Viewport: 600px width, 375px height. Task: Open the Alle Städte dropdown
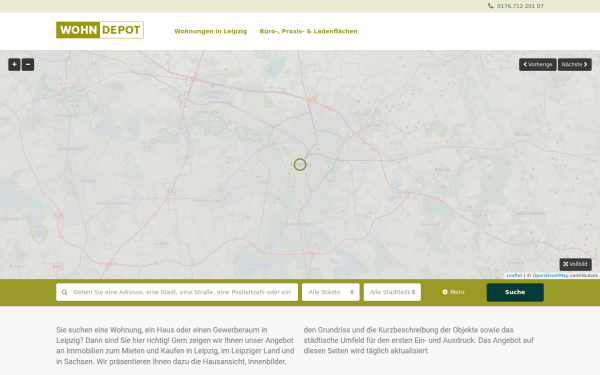[x=331, y=292]
